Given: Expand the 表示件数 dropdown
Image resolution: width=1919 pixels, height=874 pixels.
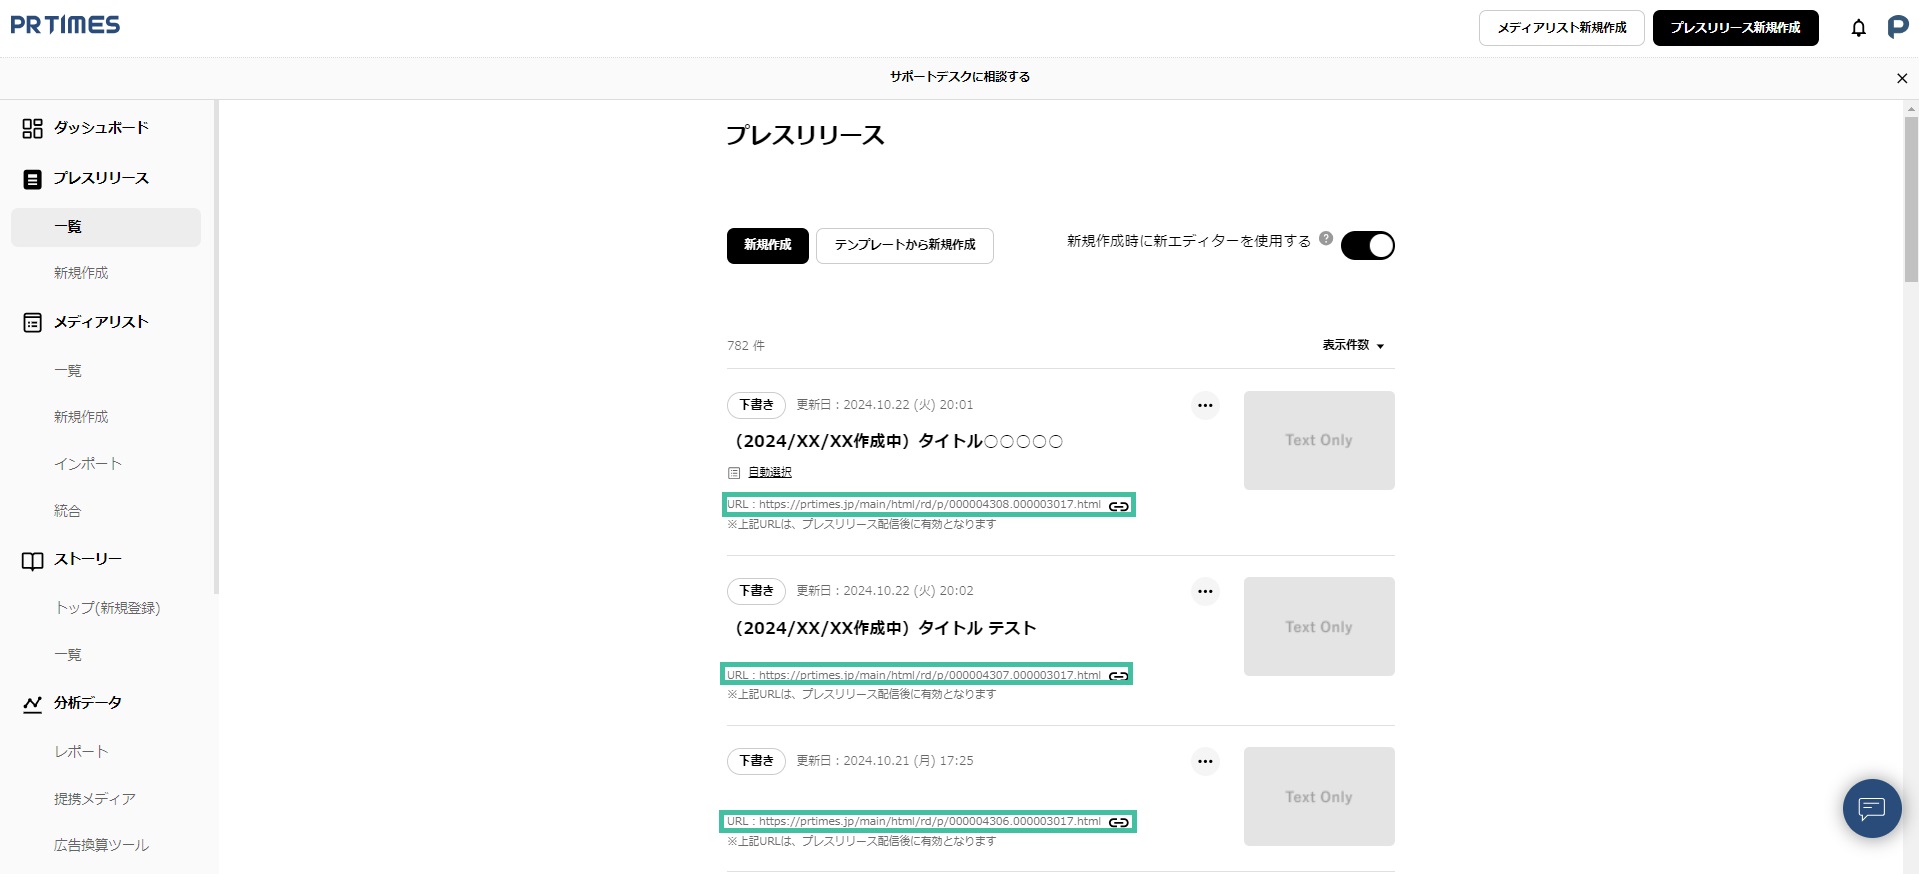Looking at the screenshot, I should click(1353, 345).
